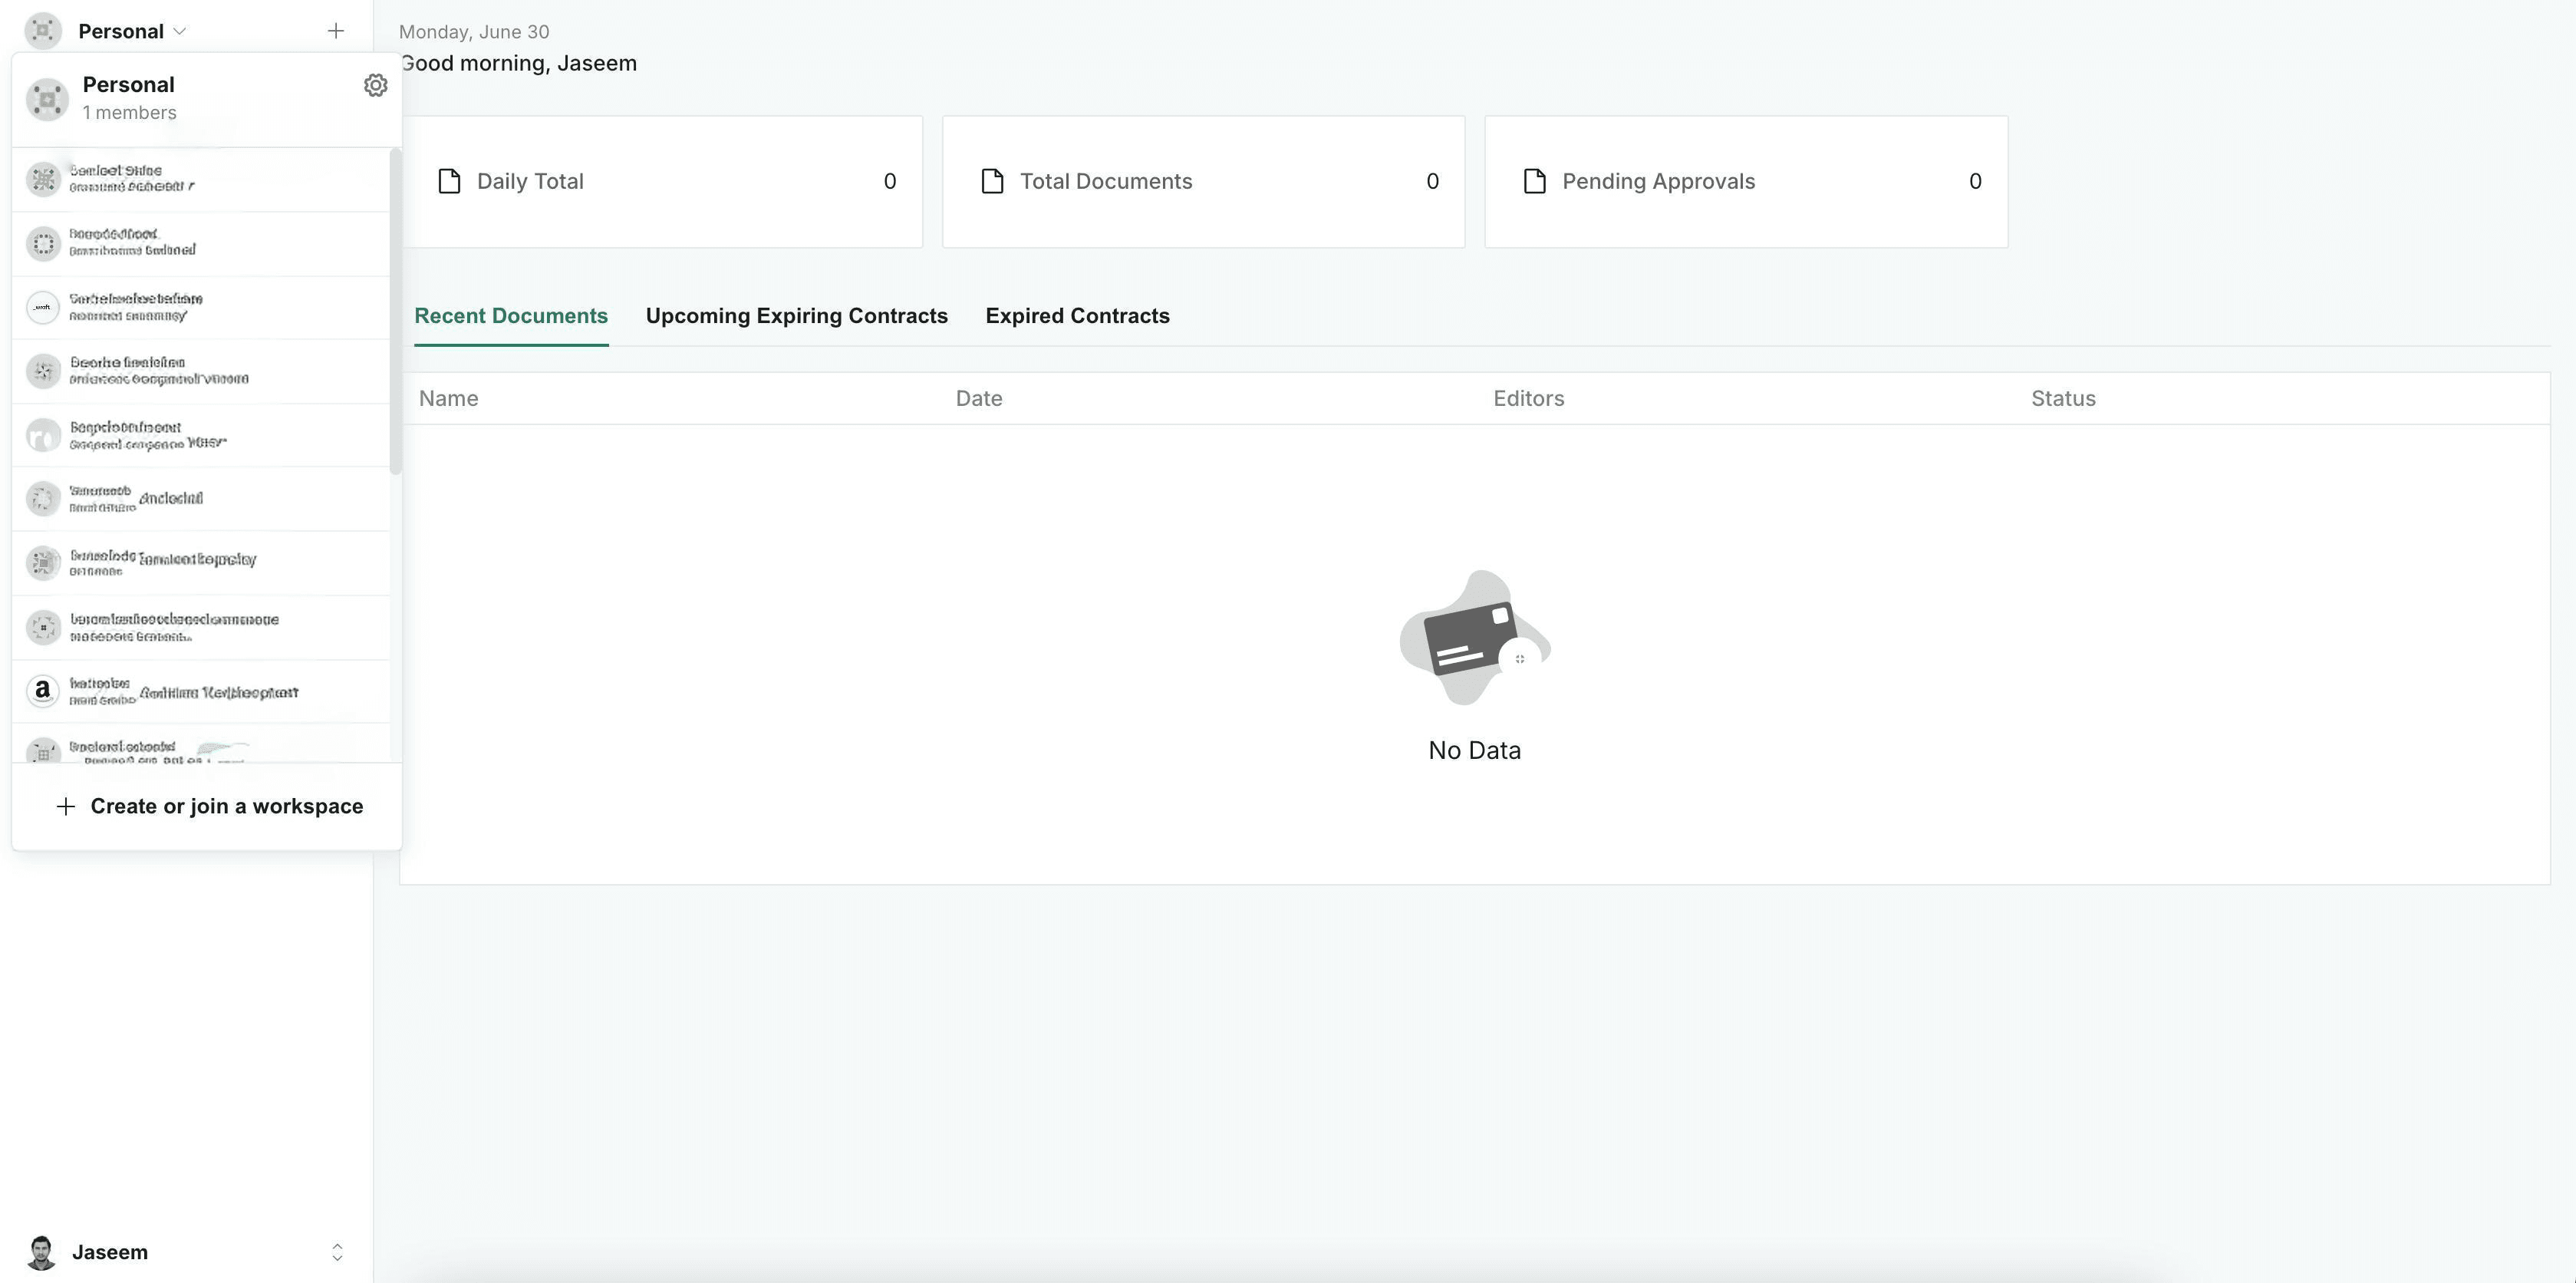This screenshot has height=1283, width=2576.
Task: Click the plus icon beside Personal header
Action: click(336, 31)
